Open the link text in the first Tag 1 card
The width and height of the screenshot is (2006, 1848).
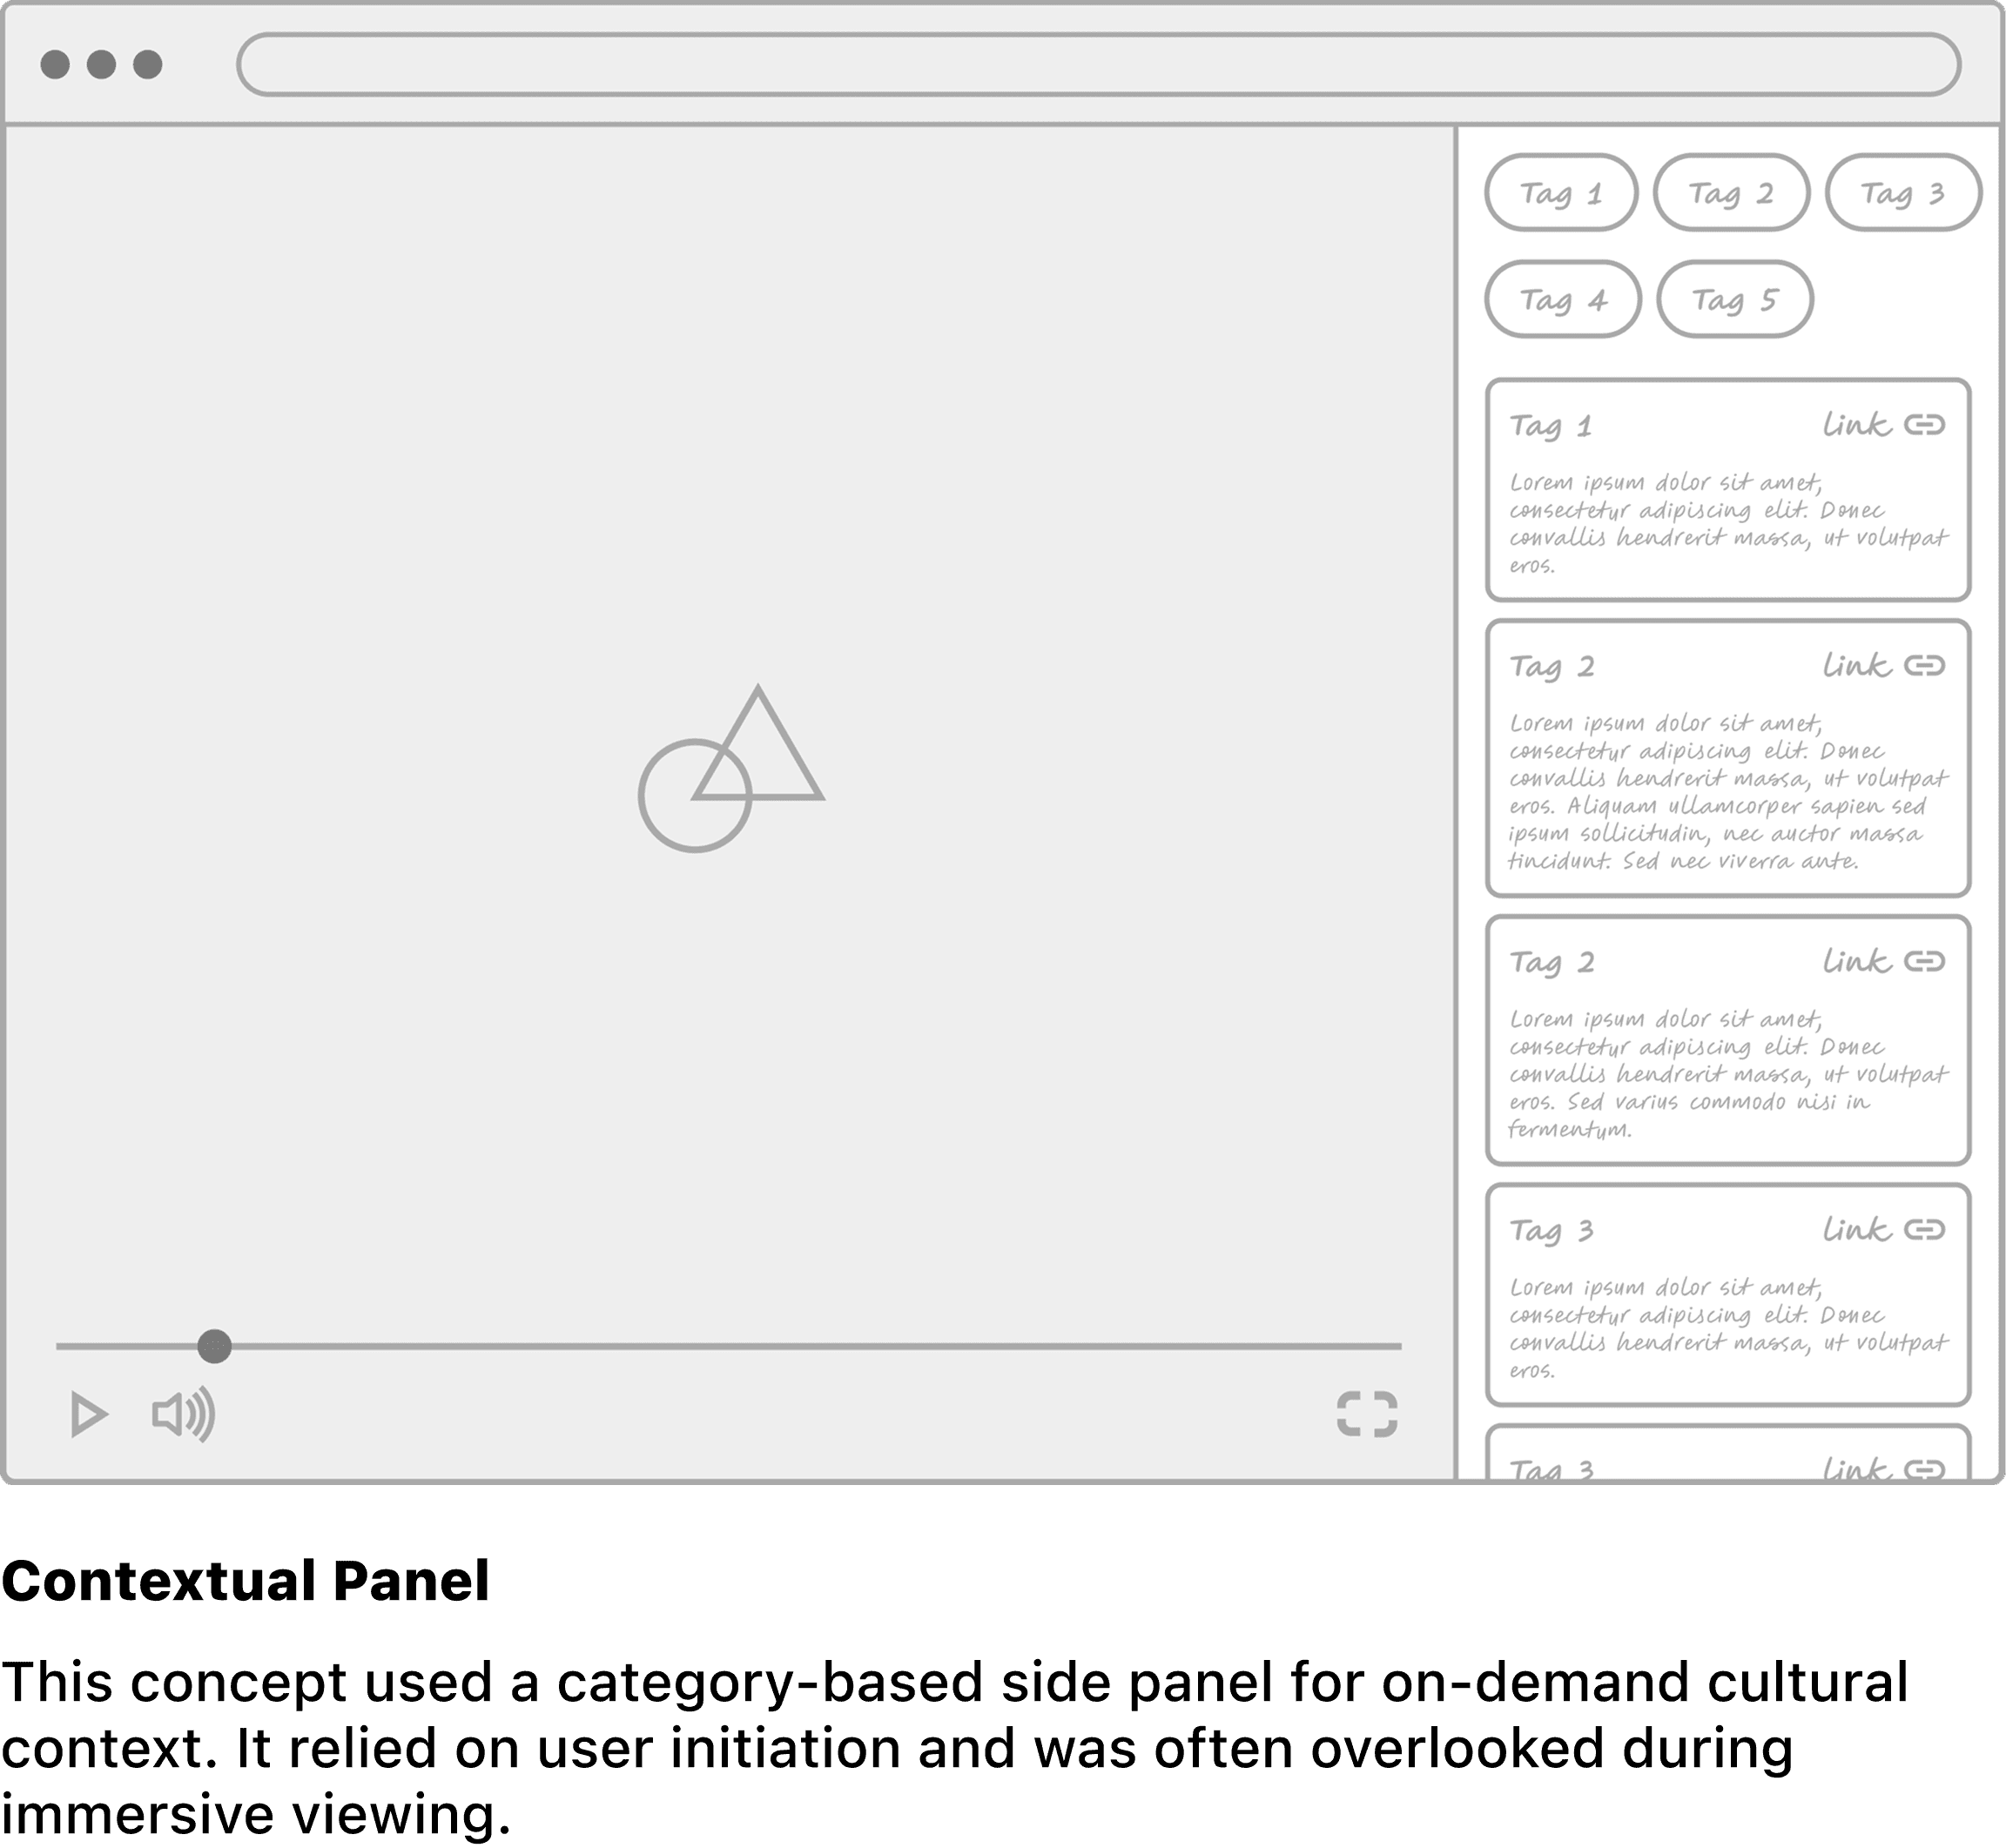[x=1856, y=425]
